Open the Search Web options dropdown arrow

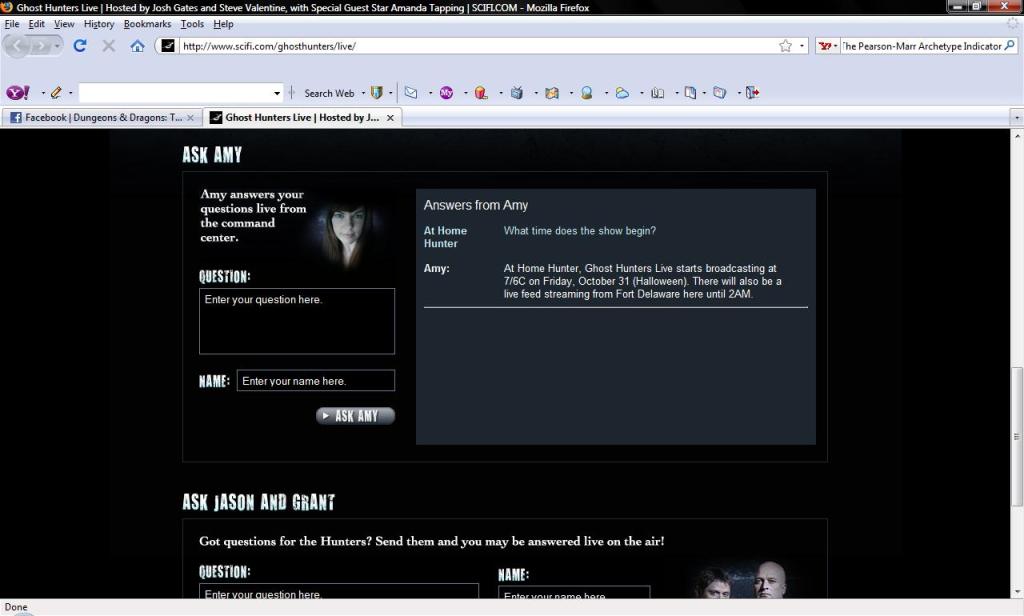pos(362,93)
